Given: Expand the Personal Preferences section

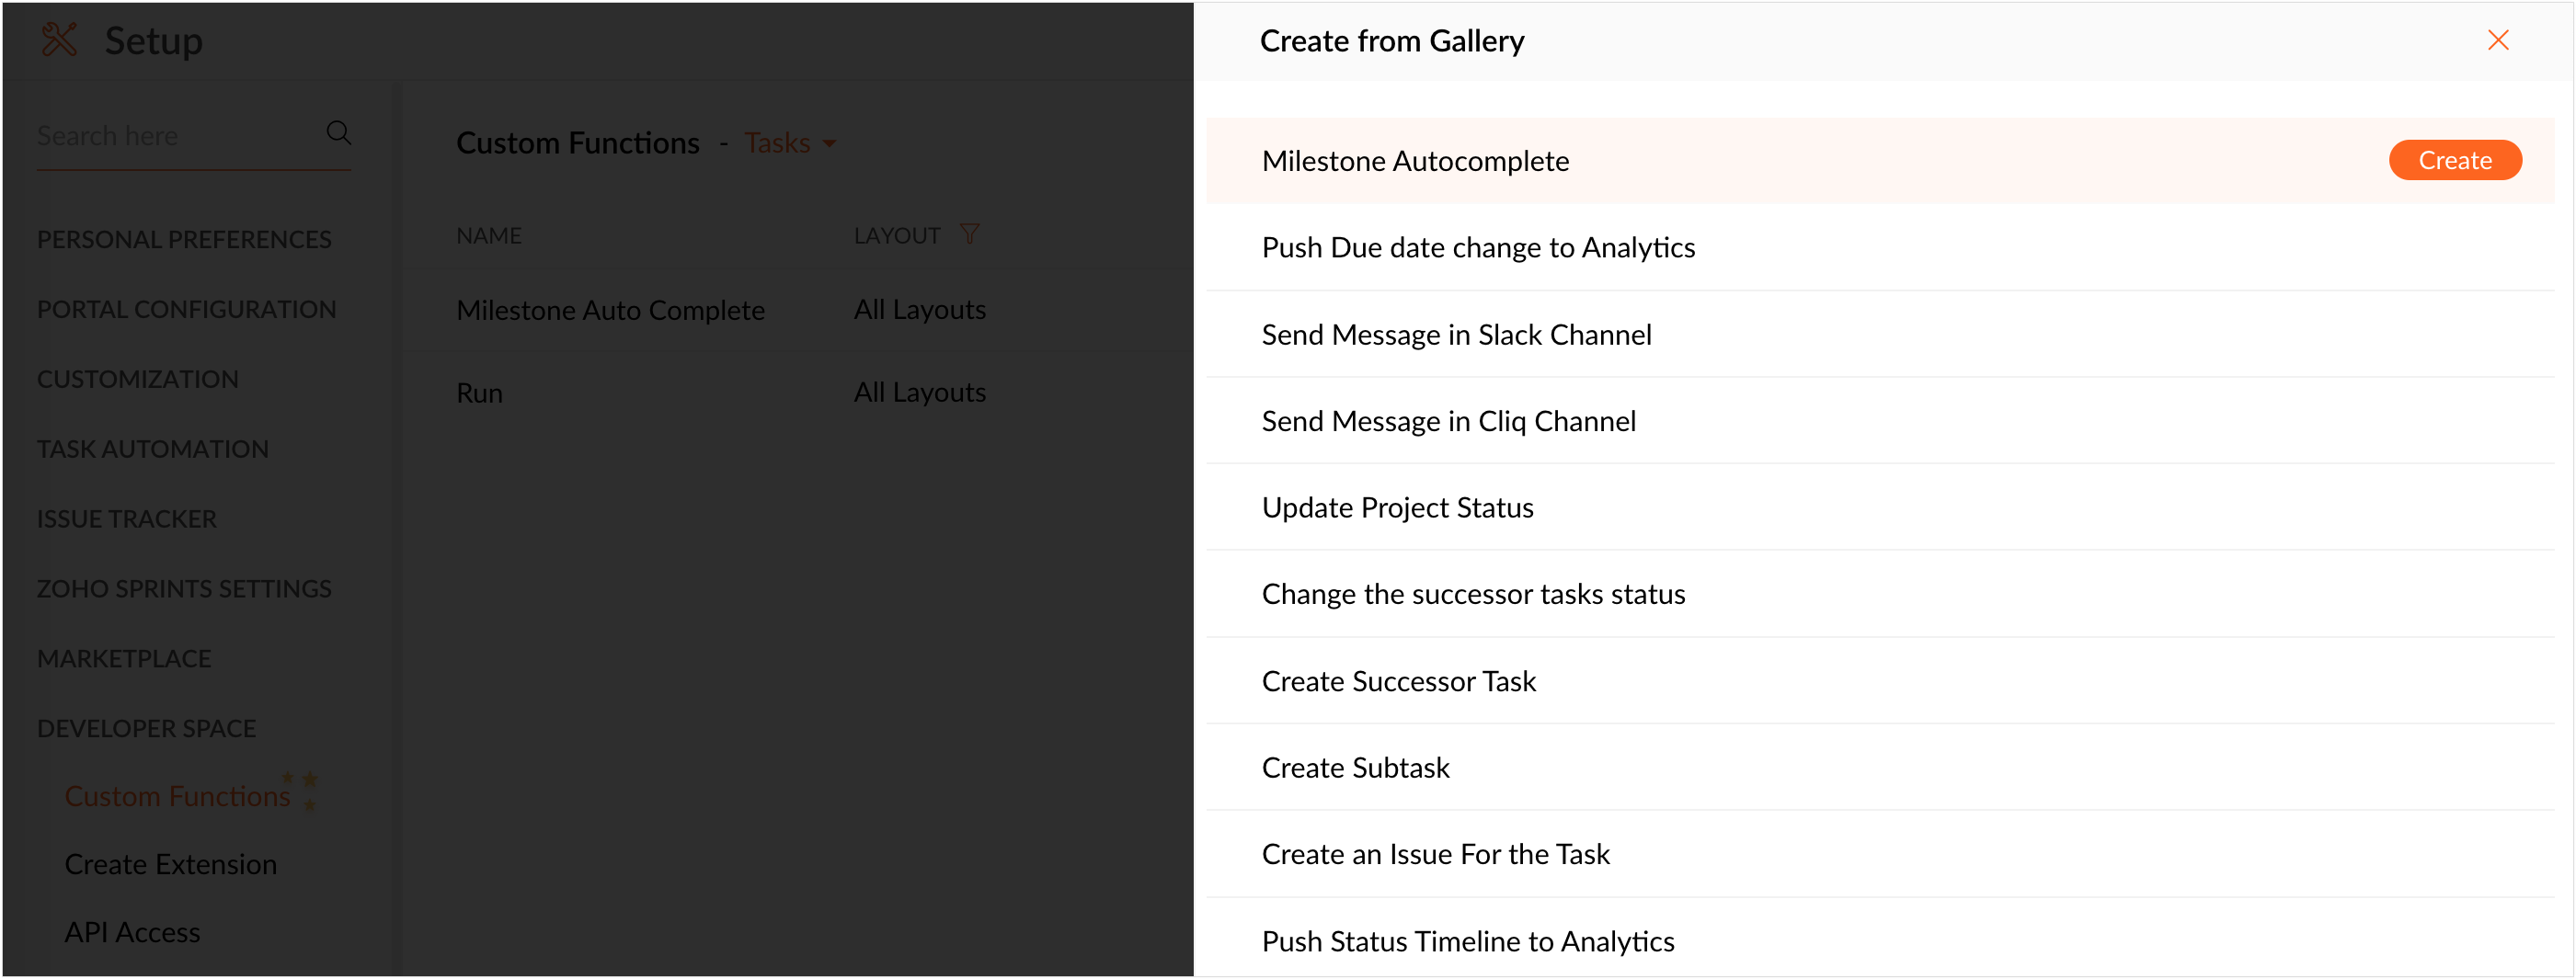Looking at the screenshot, I should click(x=184, y=239).
